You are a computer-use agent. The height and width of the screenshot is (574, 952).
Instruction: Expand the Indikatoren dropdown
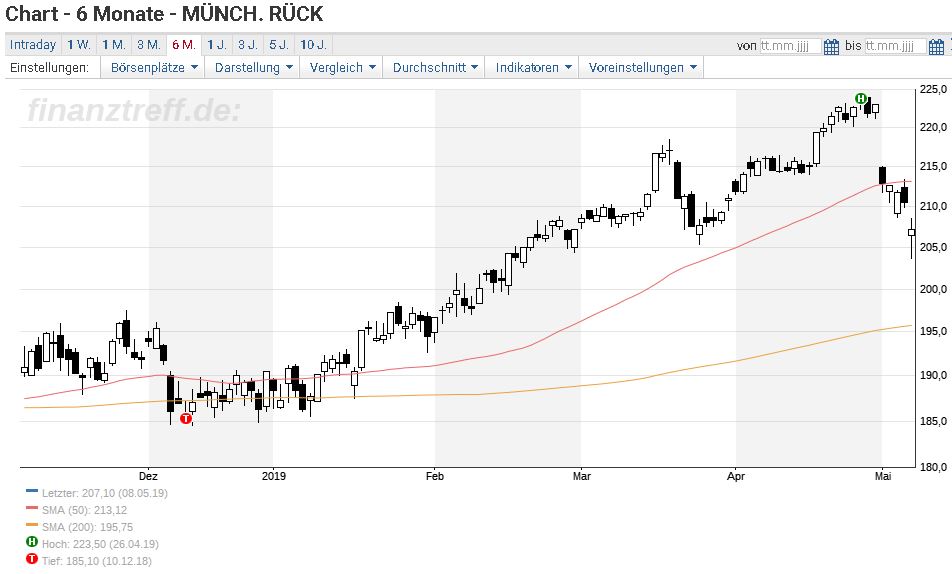pos(533,67)
